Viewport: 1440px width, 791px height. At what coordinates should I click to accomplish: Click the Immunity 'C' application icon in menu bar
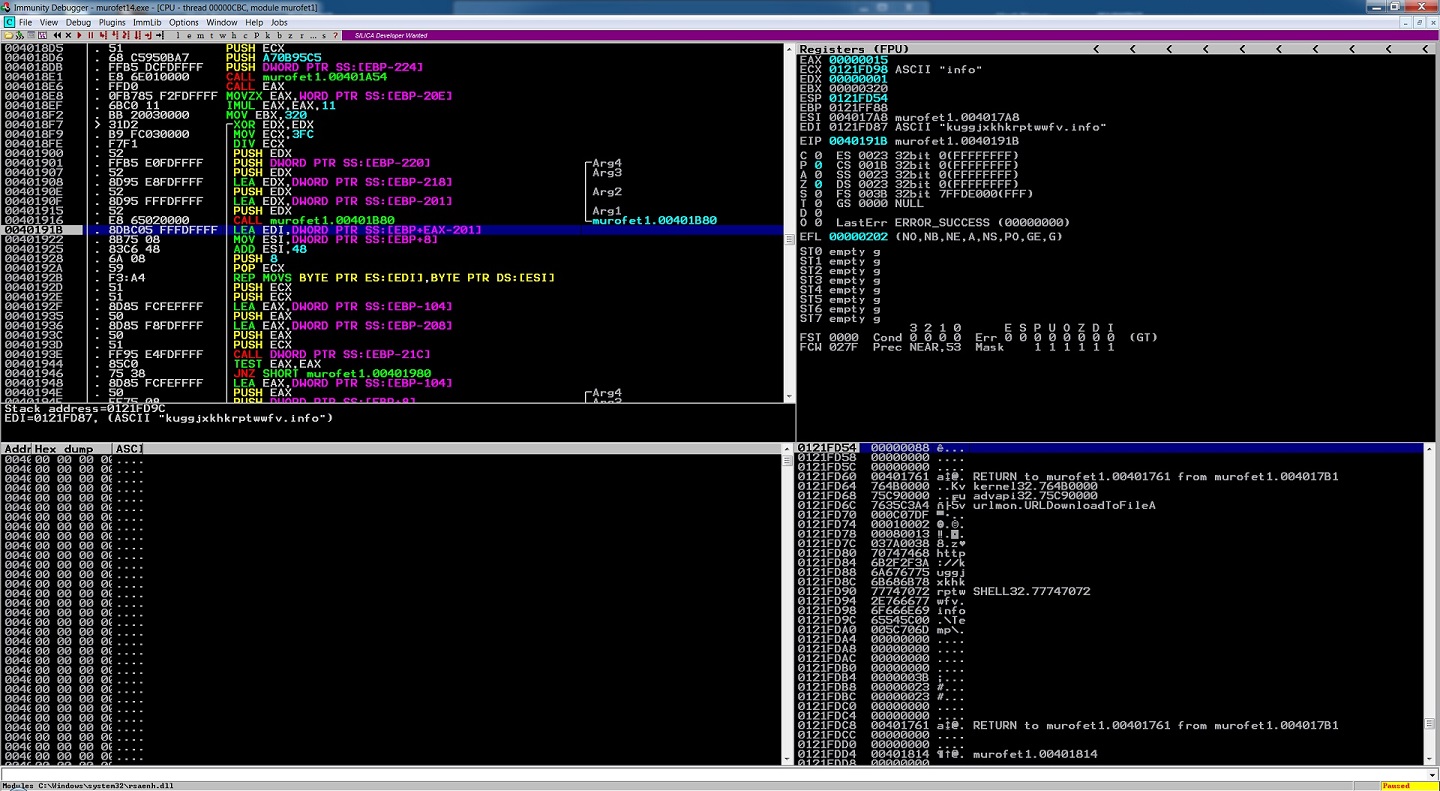9,22
